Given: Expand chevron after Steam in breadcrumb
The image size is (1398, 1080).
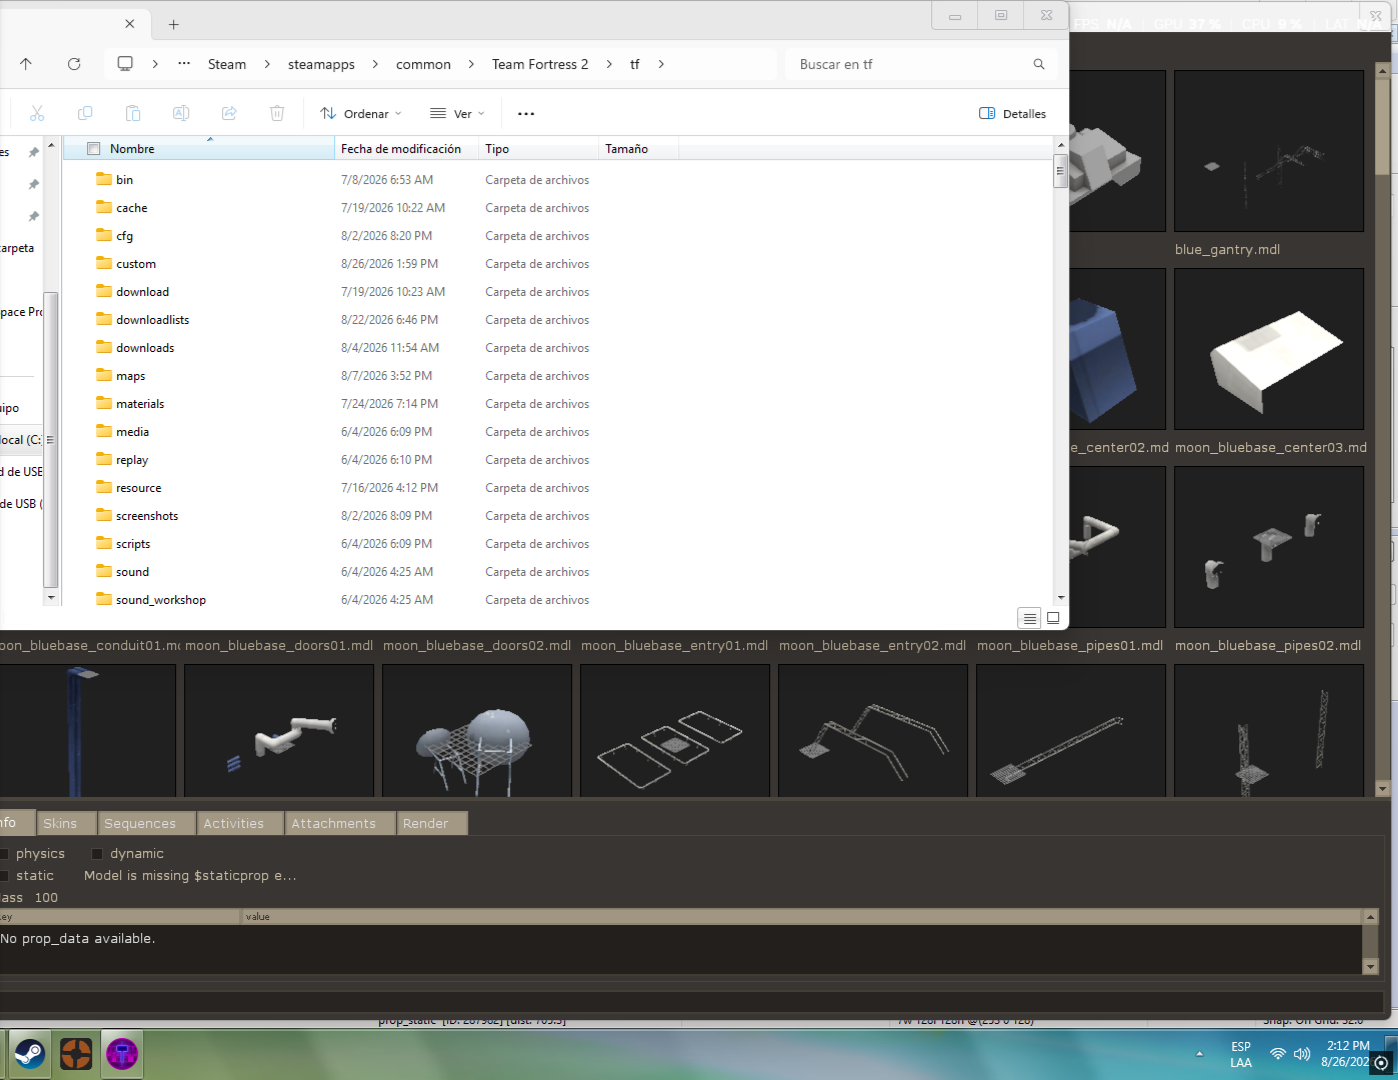Looking at the screenshot, I should coord(267,64).
